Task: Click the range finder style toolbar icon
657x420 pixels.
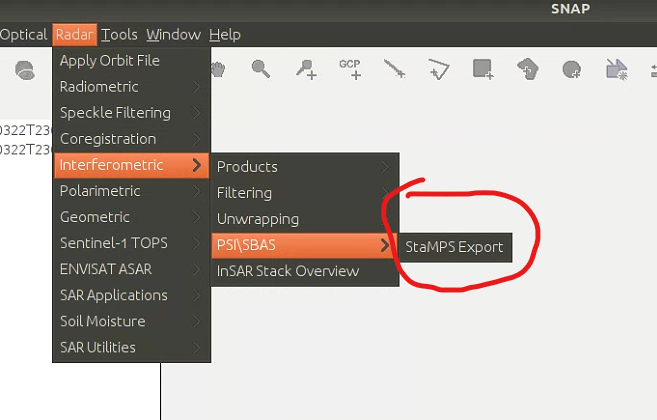Action: click(x=616, y=69)
